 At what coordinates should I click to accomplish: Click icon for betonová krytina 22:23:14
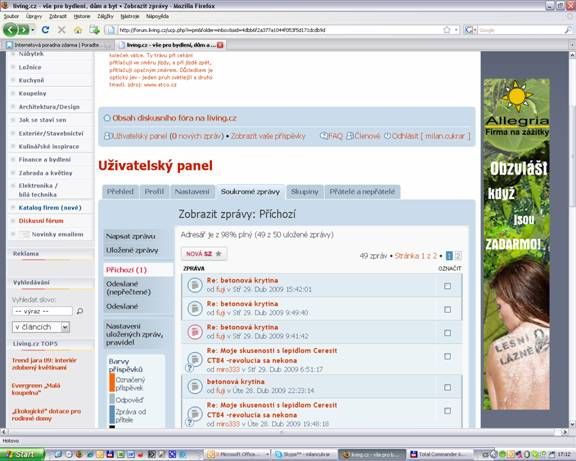195,386
